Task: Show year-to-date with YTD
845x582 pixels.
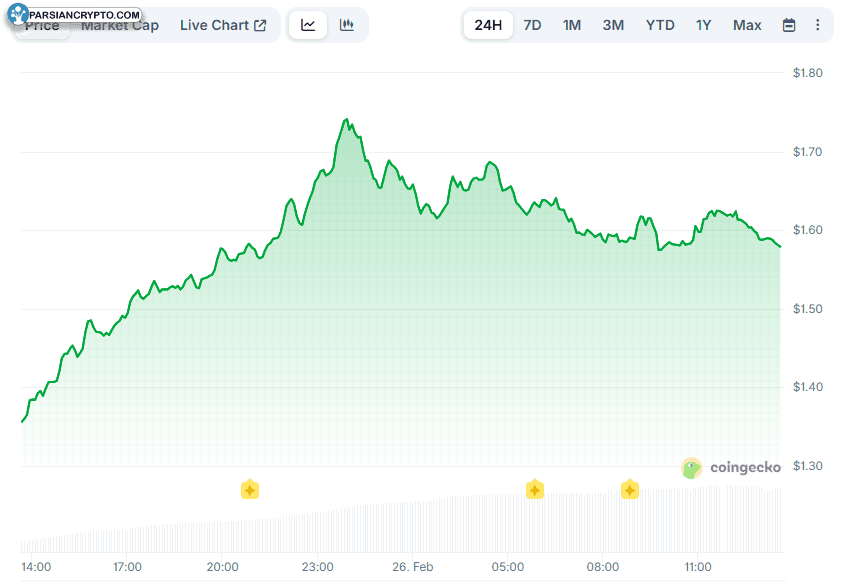Action: point(660,25)
